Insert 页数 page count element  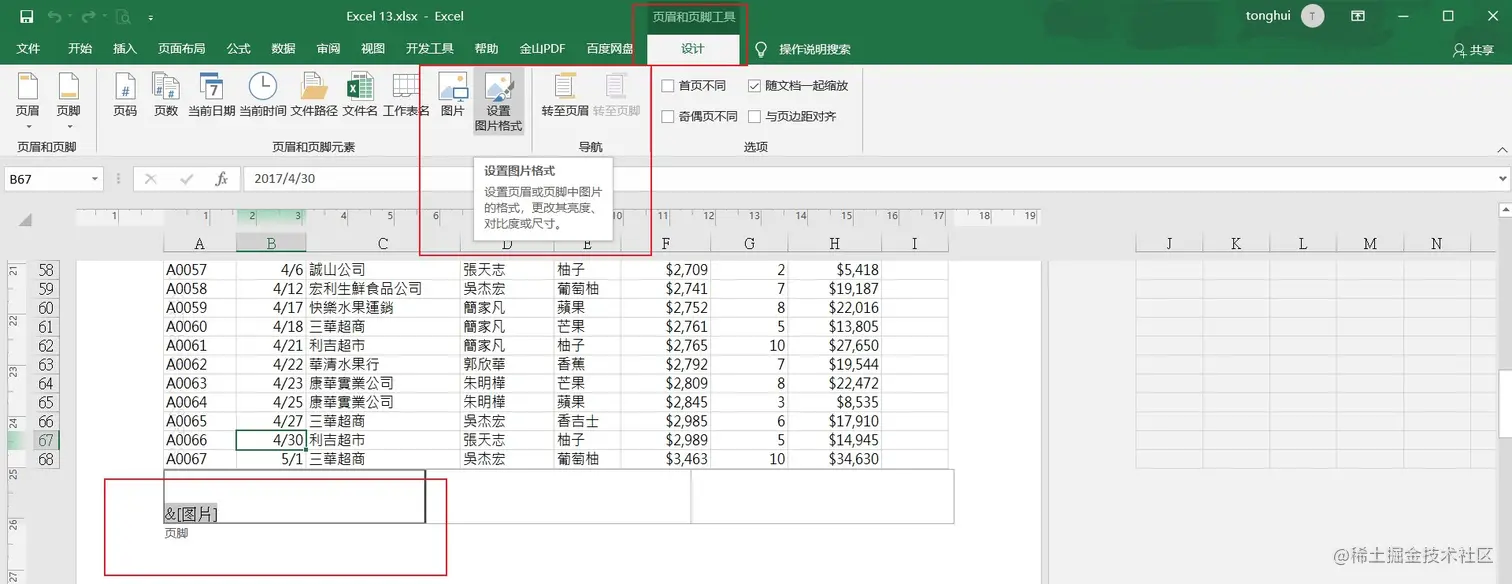pos(166,96)
